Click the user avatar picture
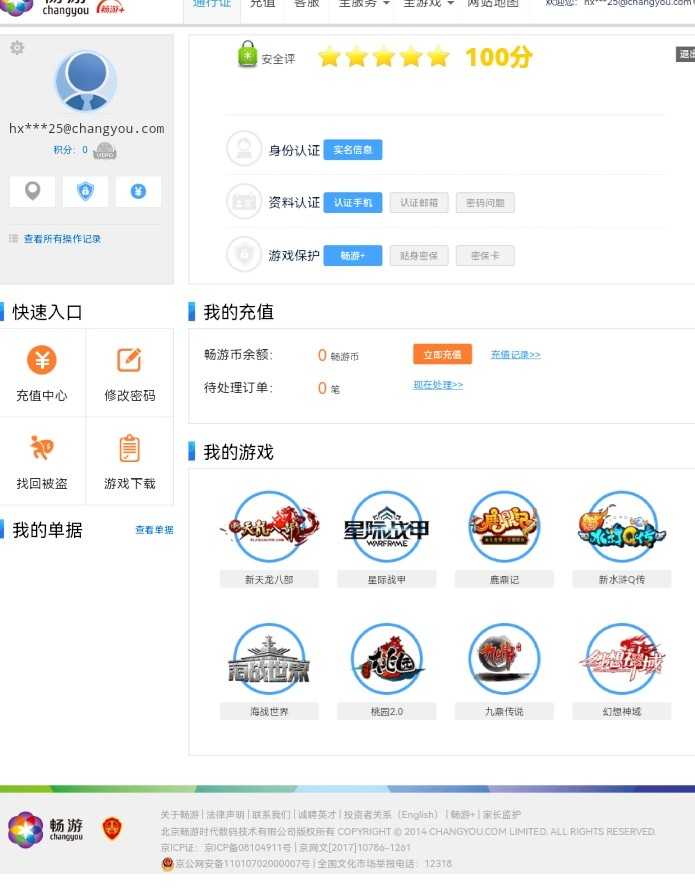The height and width of the screenshot is (888, 695). click(x=85, y=82)
